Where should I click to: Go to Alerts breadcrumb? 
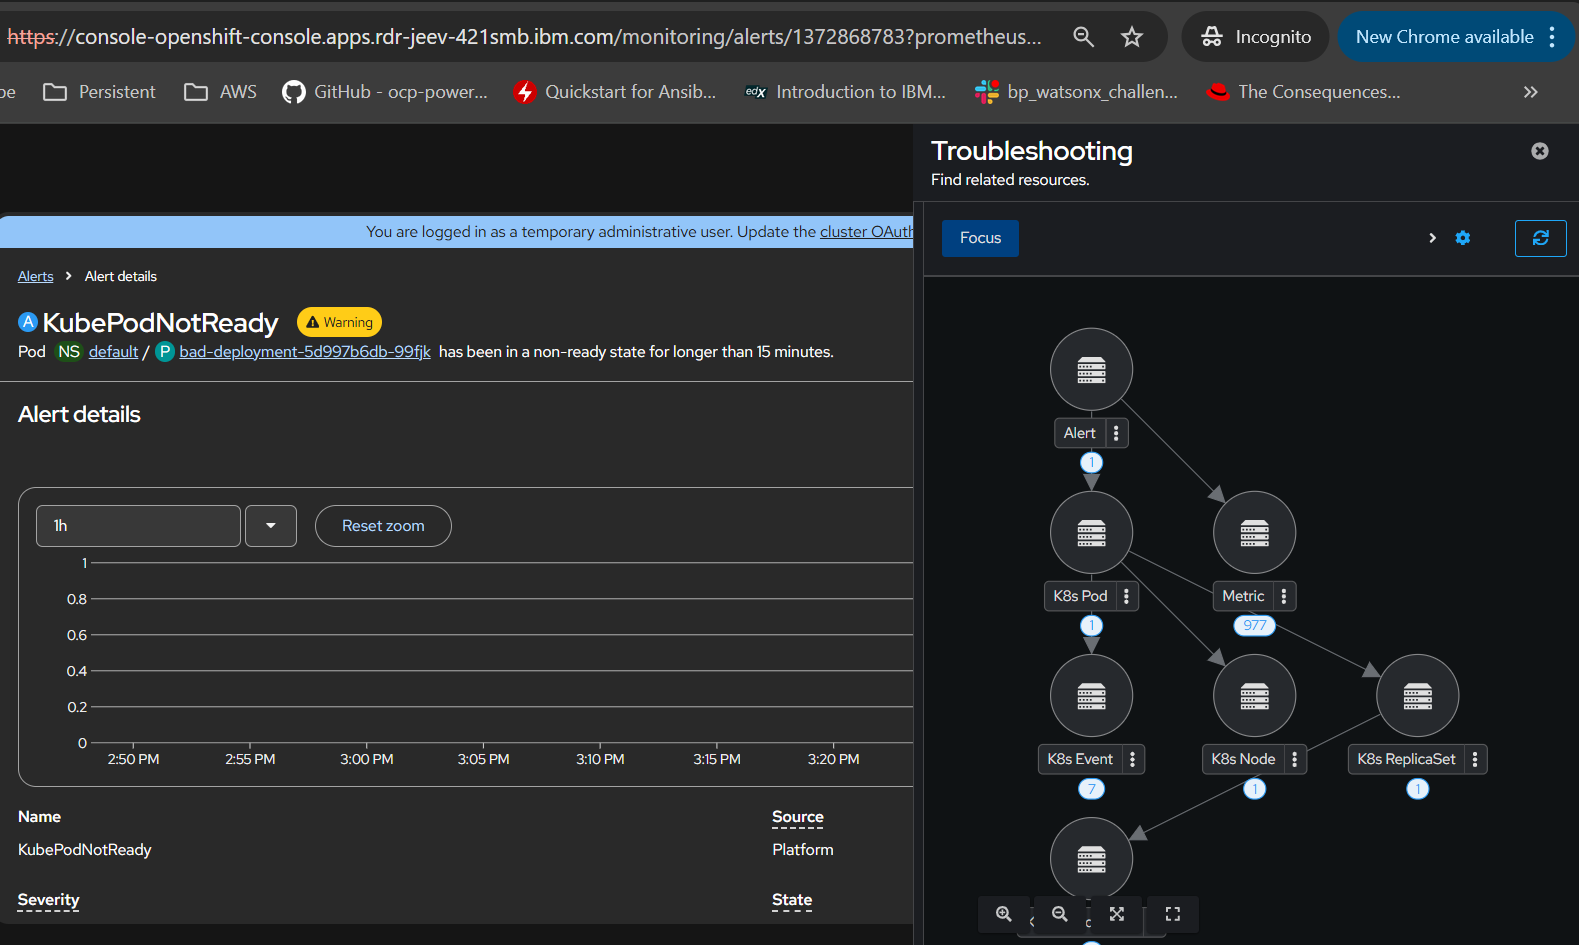(36, 276)
